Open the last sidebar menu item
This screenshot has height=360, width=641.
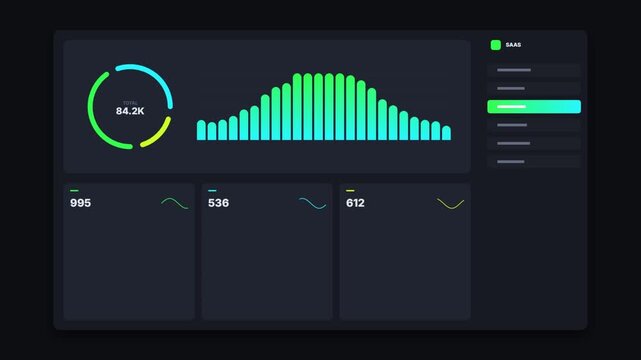click(534, 162)
